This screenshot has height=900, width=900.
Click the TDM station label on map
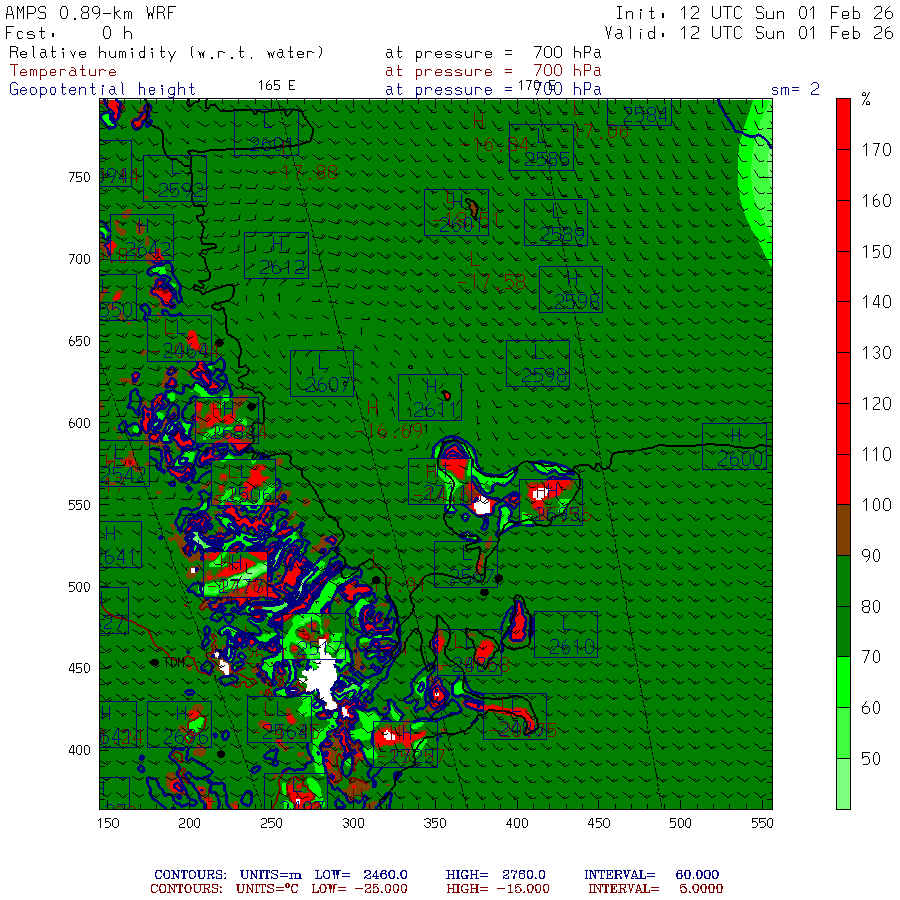coord(174,662)
